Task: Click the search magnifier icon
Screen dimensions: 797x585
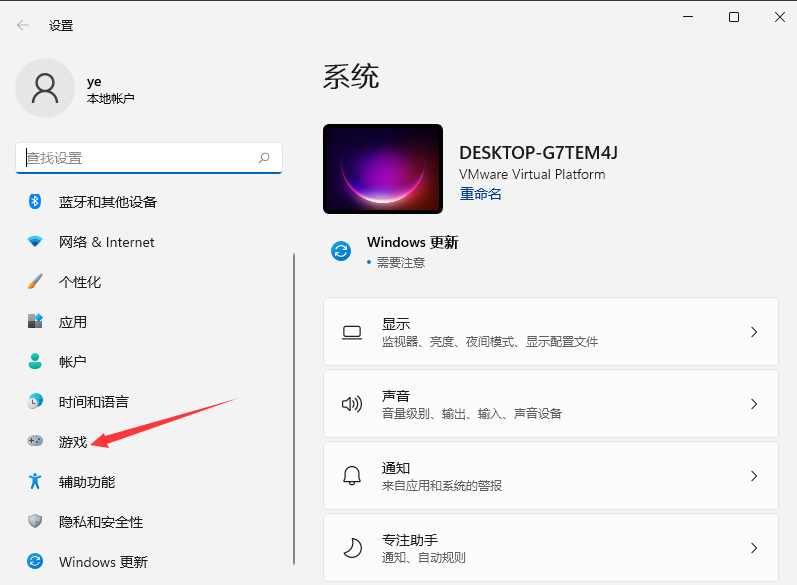Action: click(x=264, y=158)
